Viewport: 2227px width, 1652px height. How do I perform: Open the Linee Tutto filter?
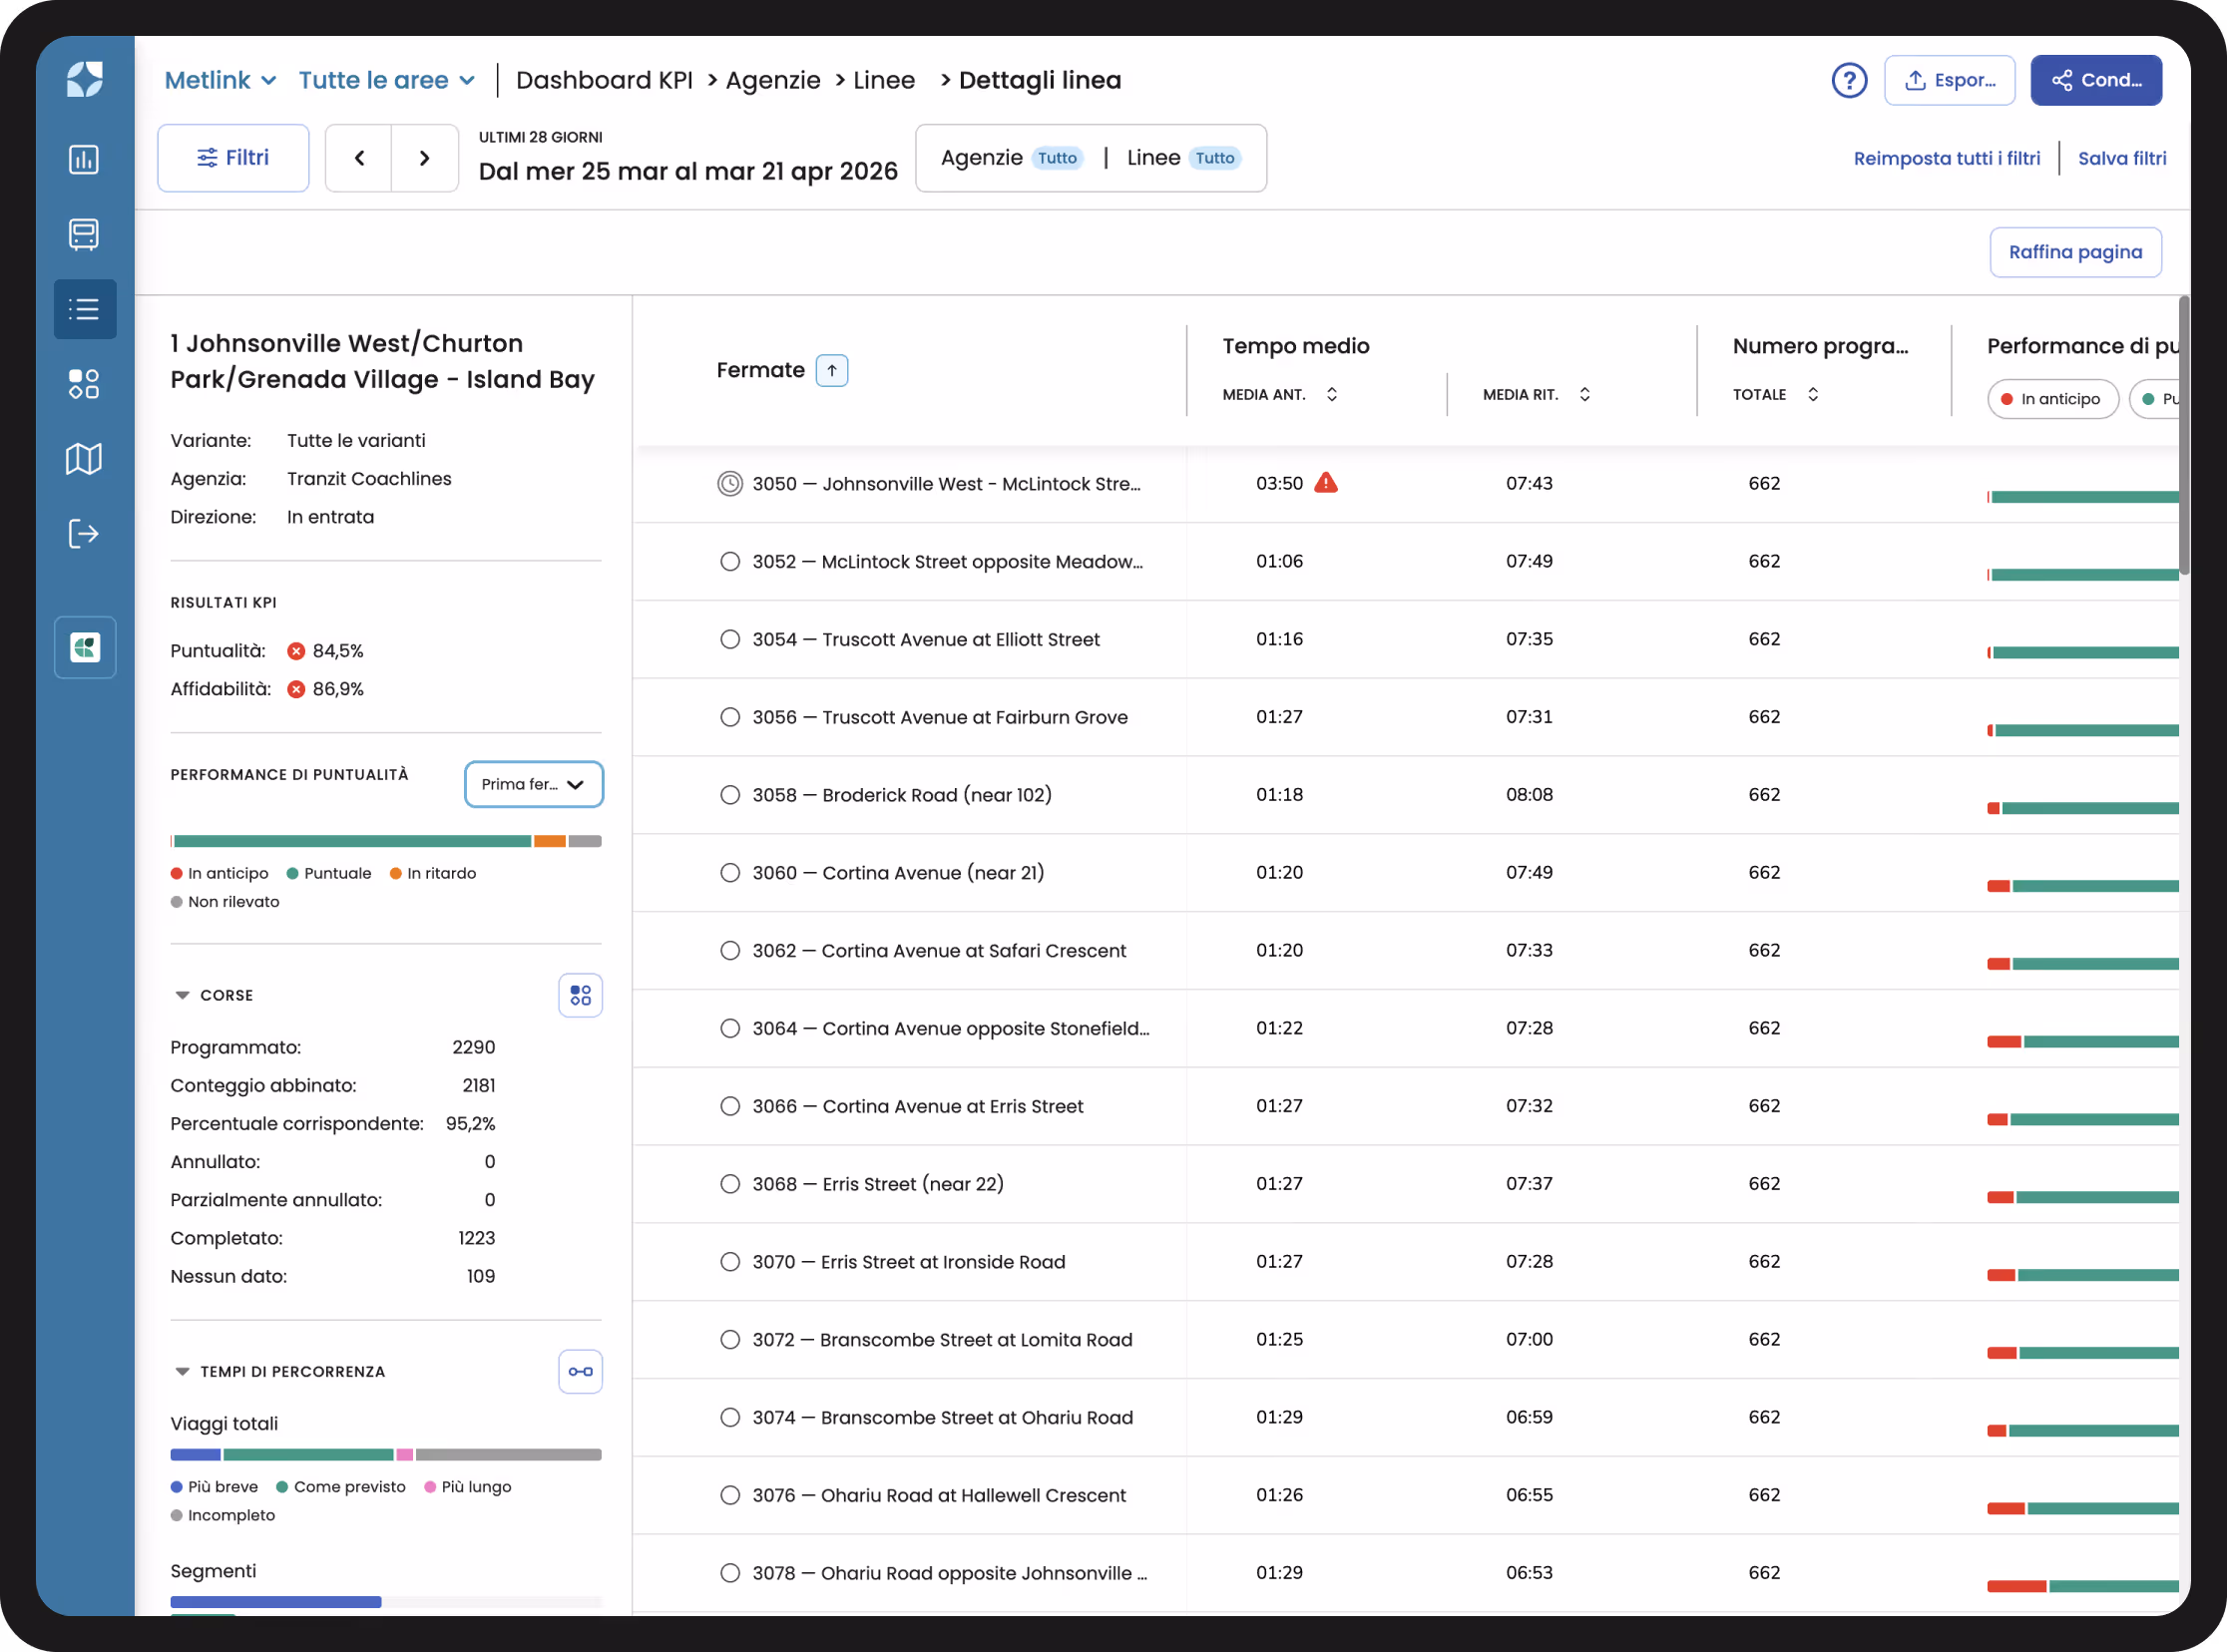tap(1184, 158)
